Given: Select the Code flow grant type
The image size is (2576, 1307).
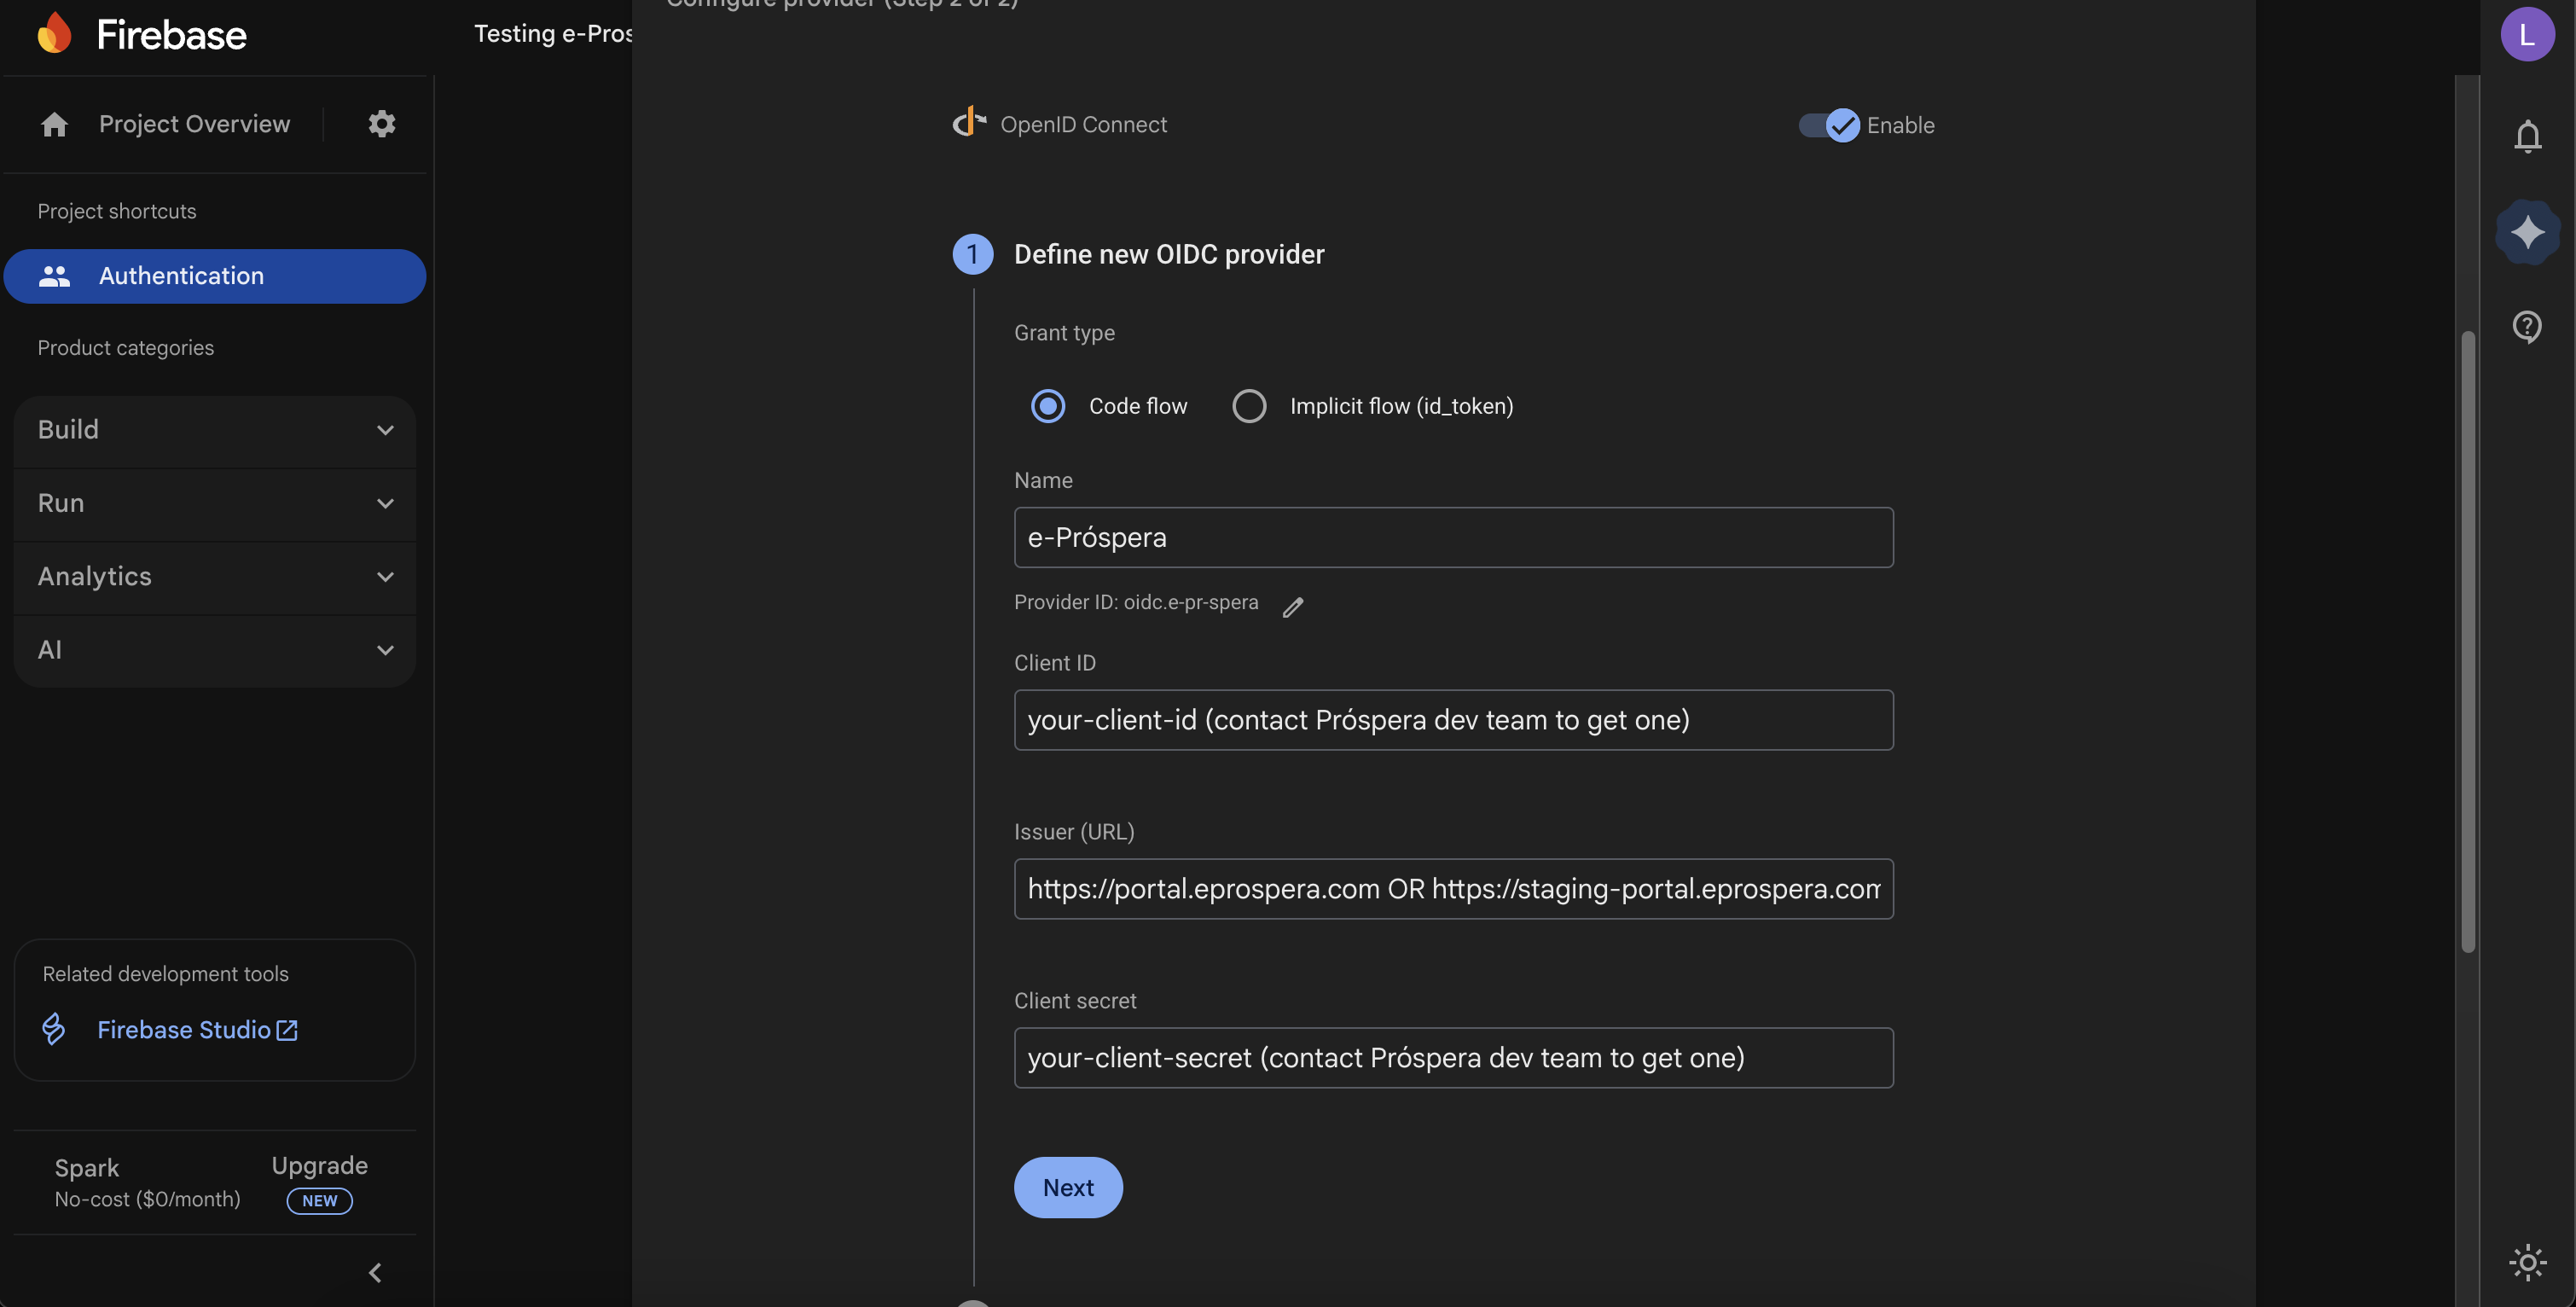Looking at the screenshot, I should [1048, 406].
